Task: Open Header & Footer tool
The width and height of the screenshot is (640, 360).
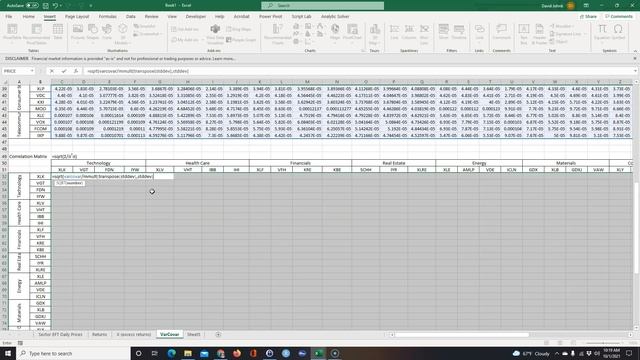Action: [539, 33]
